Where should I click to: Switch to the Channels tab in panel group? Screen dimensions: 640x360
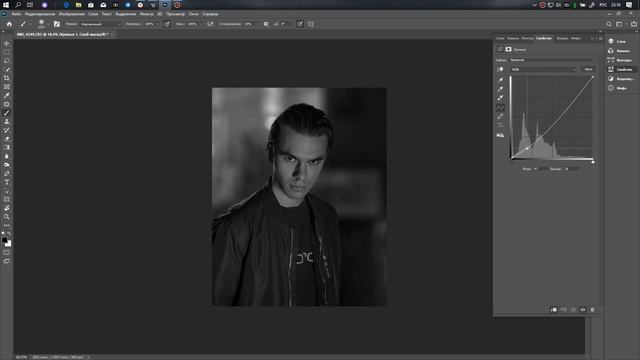[x=513, y=38]
